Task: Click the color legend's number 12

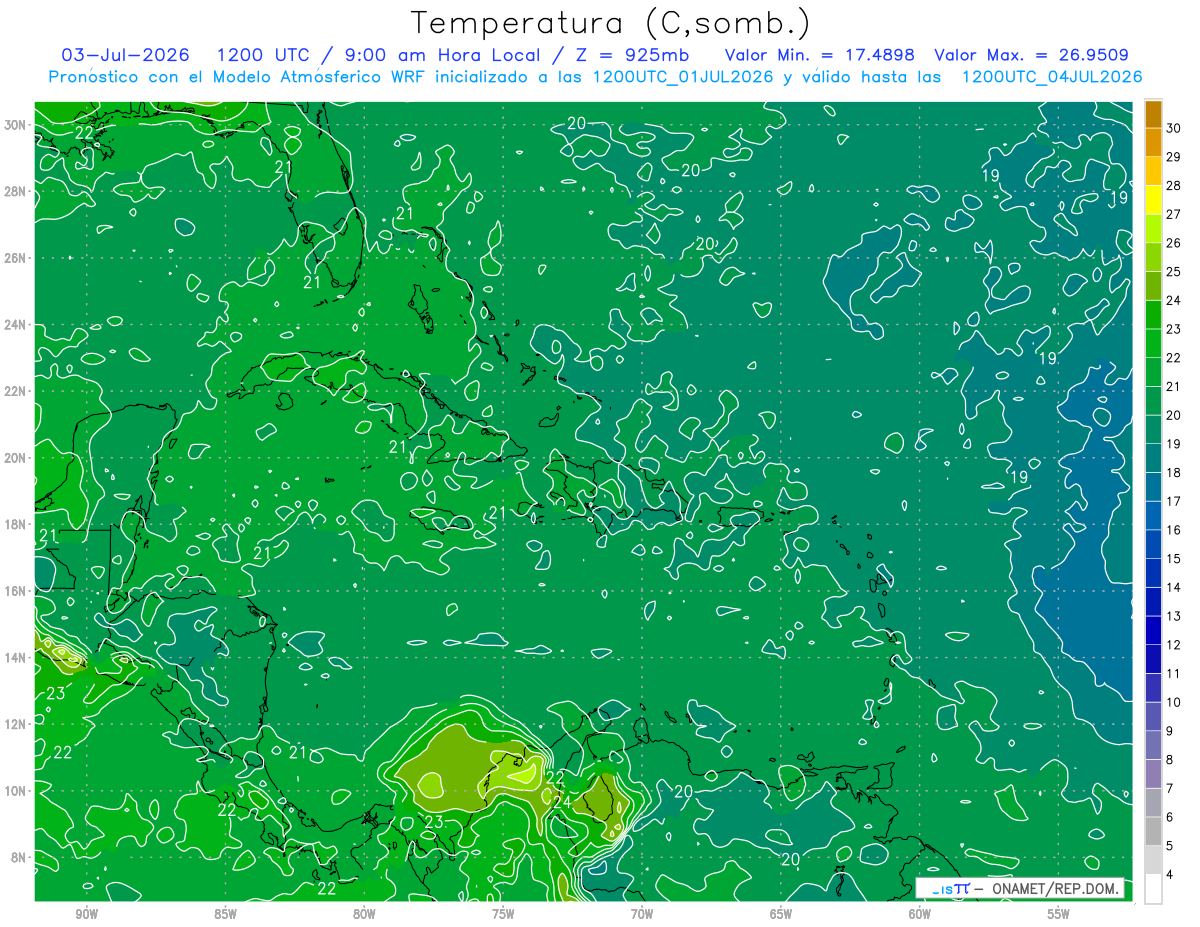Action: (1174, 645)
